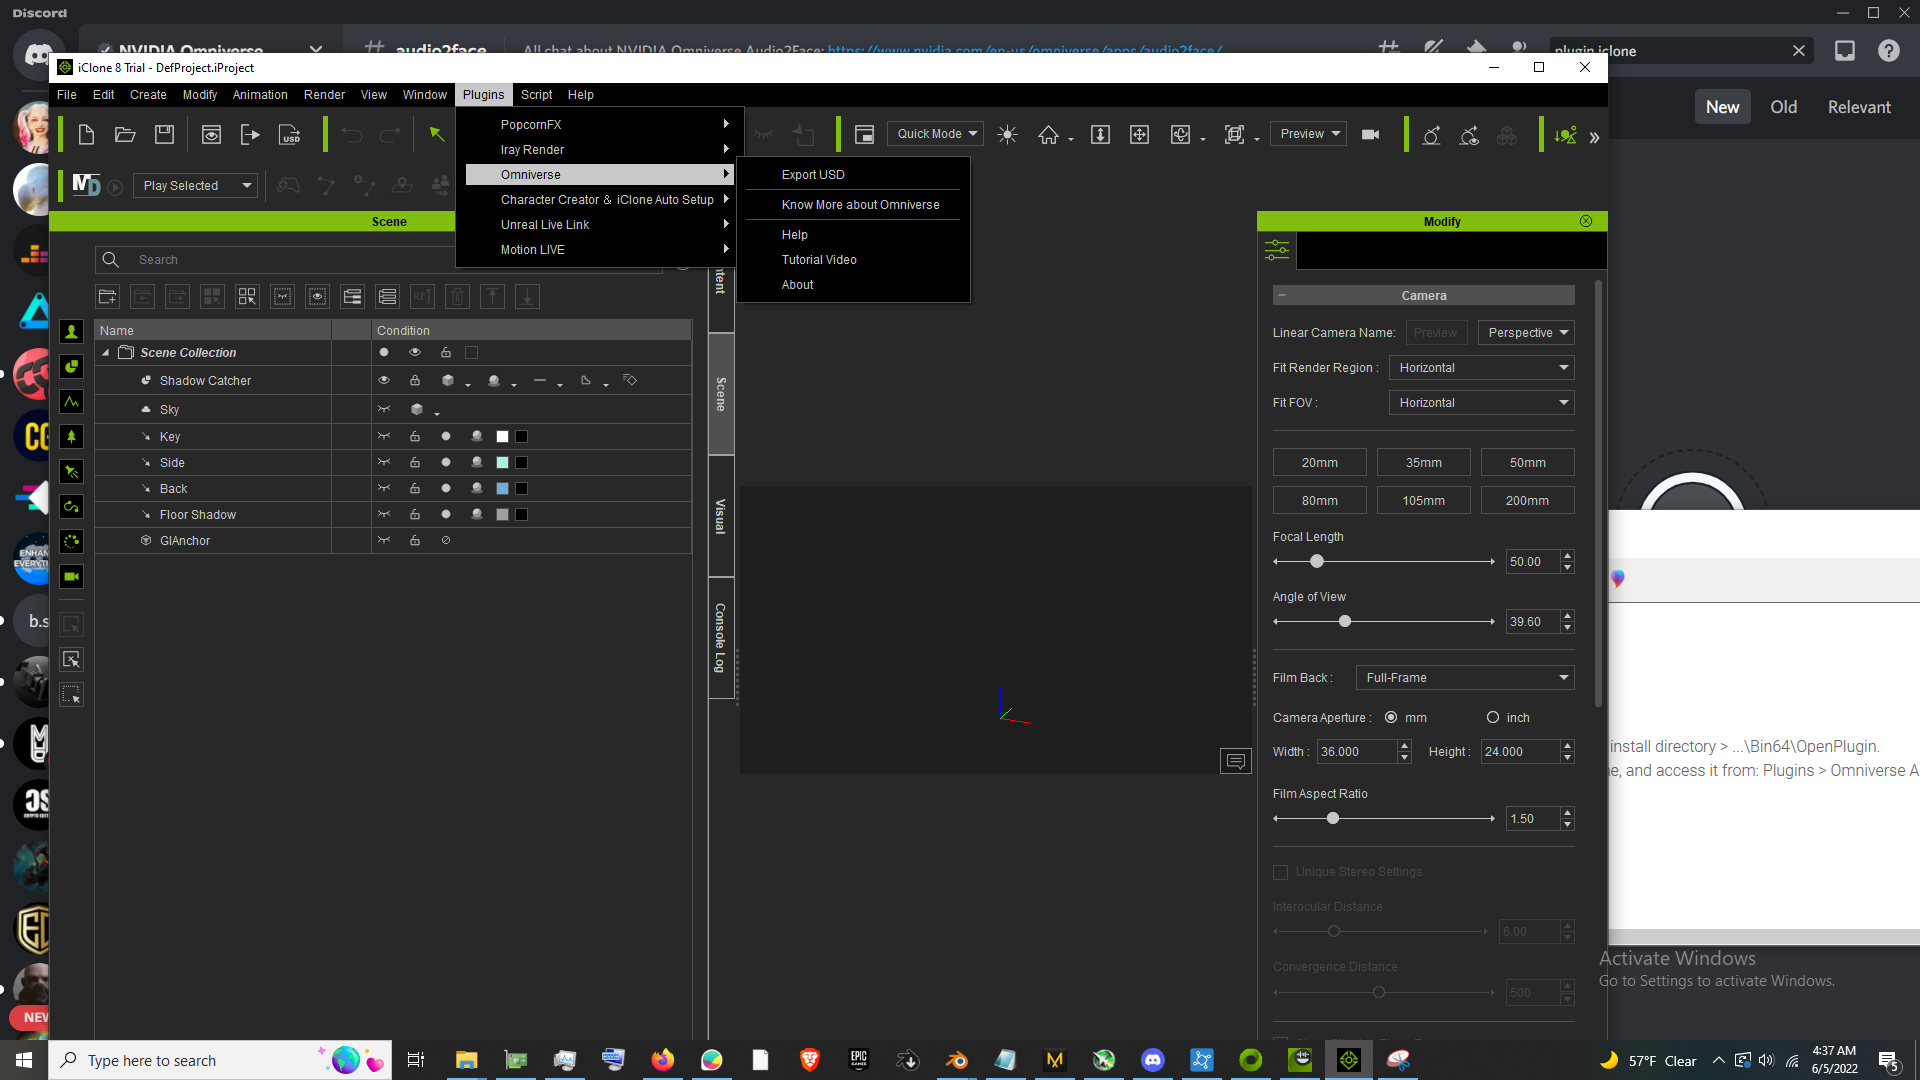Click the Motion Director MD icon
1920x1080 pixels.
pos(86,185)
